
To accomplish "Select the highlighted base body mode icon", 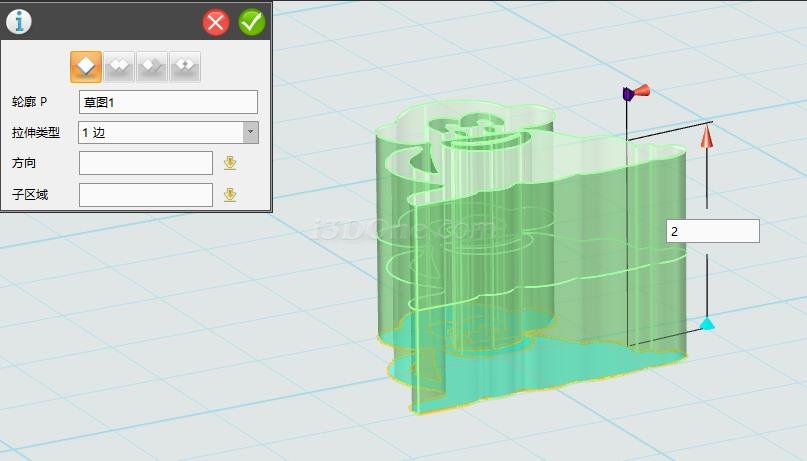I will coord(86,66).
